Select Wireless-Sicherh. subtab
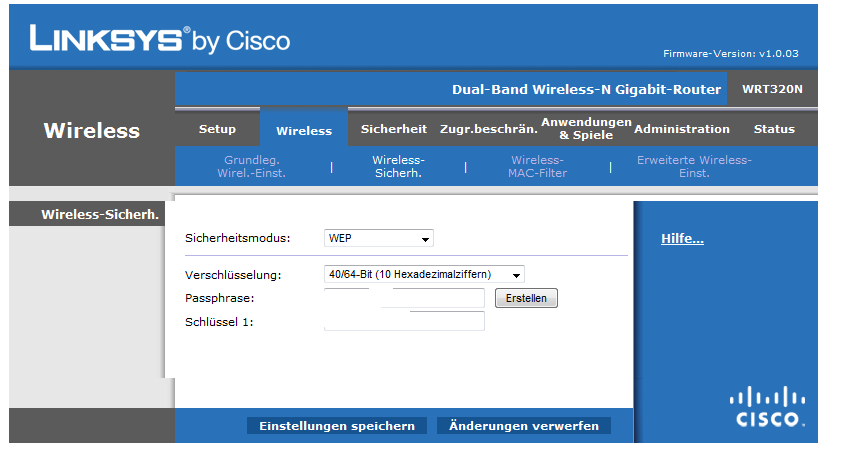Image resolution: width=844 pixels, height=458 pixels. coord(398,167)
